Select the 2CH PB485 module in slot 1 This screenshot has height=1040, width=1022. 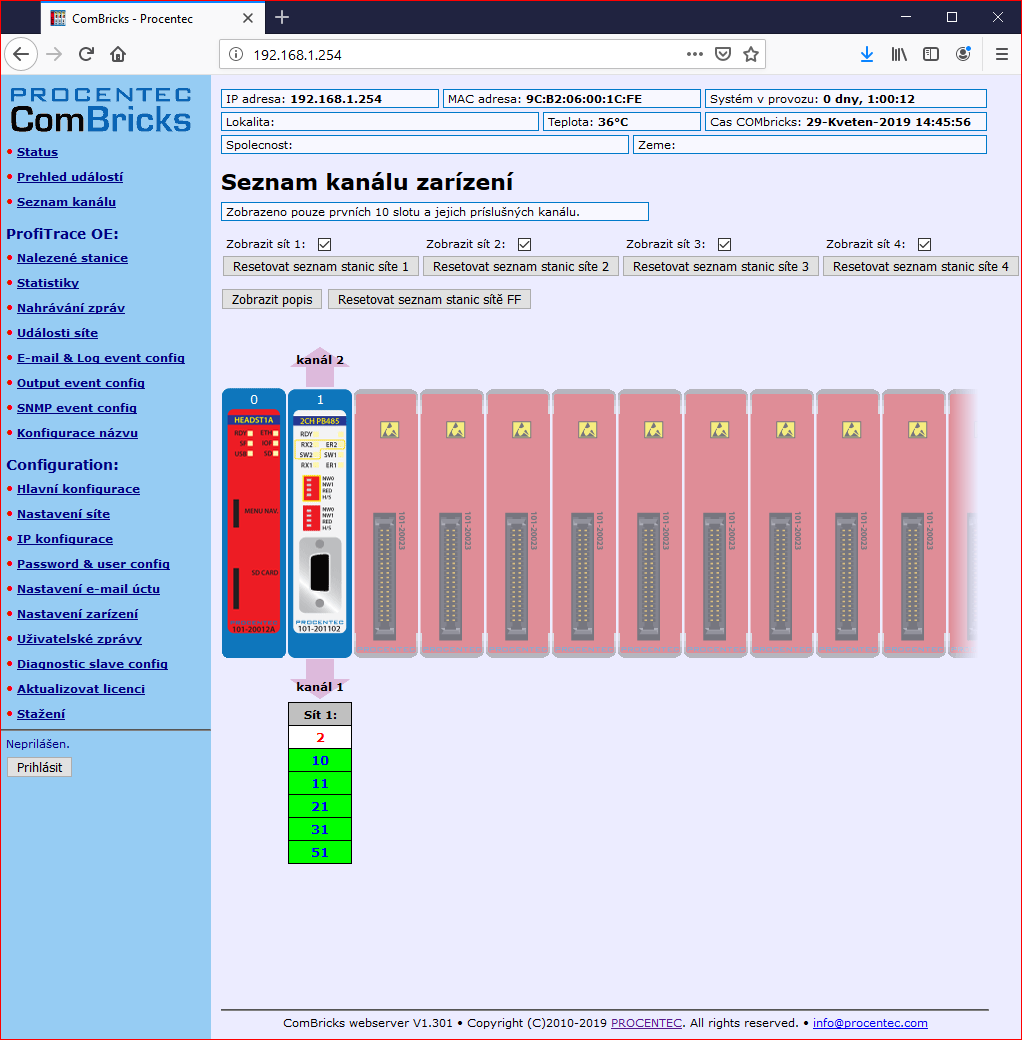pyautogui.click(x=320, y=523)
